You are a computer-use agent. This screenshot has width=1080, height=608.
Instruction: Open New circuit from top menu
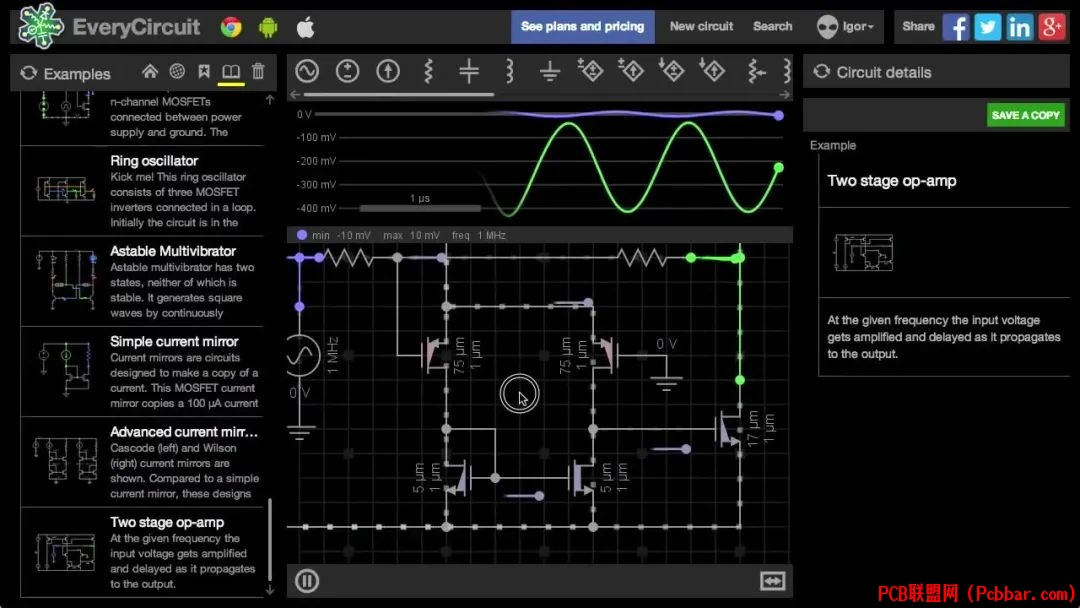coord(701,26)
